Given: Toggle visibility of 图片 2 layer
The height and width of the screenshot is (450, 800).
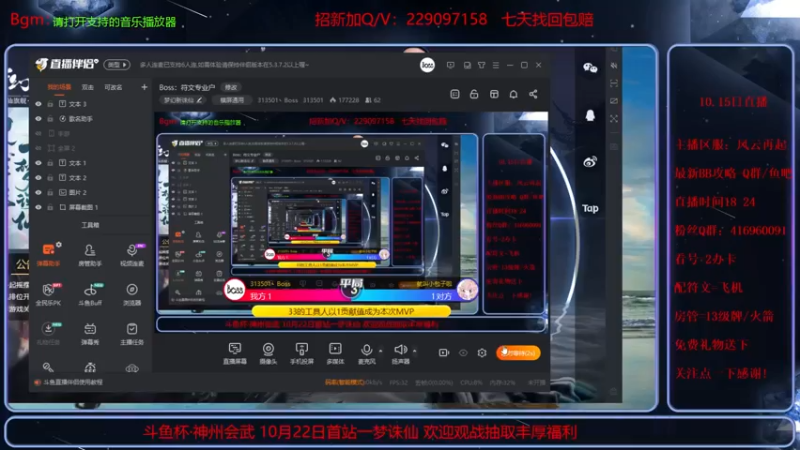Looking at the screenshot, I should point(38,192).
